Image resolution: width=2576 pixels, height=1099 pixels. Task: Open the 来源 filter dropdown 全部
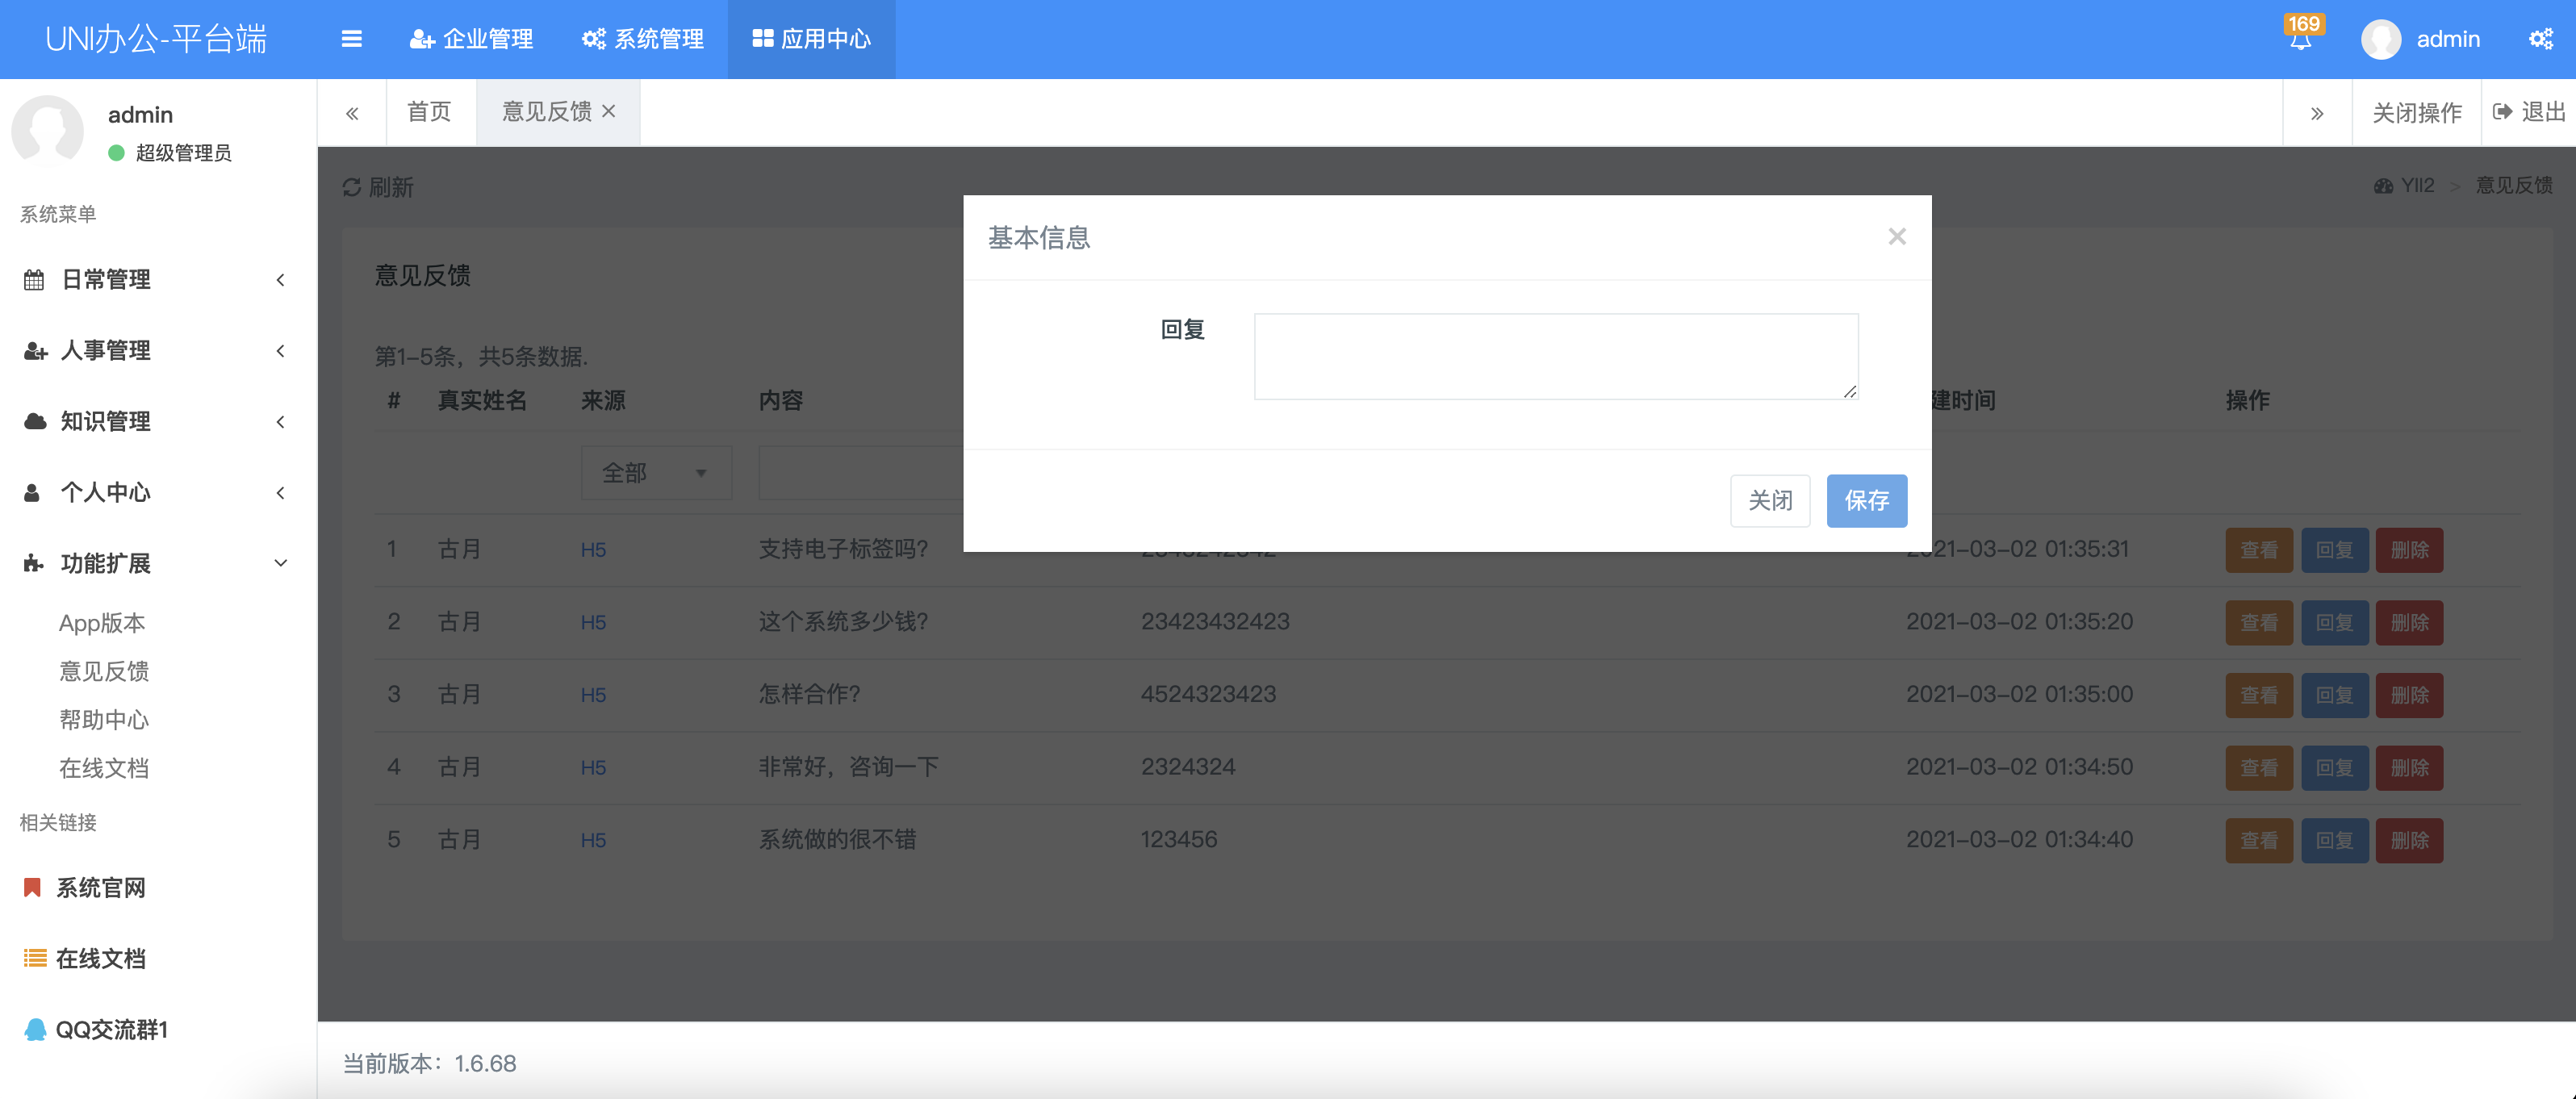[x=655, y=473]
